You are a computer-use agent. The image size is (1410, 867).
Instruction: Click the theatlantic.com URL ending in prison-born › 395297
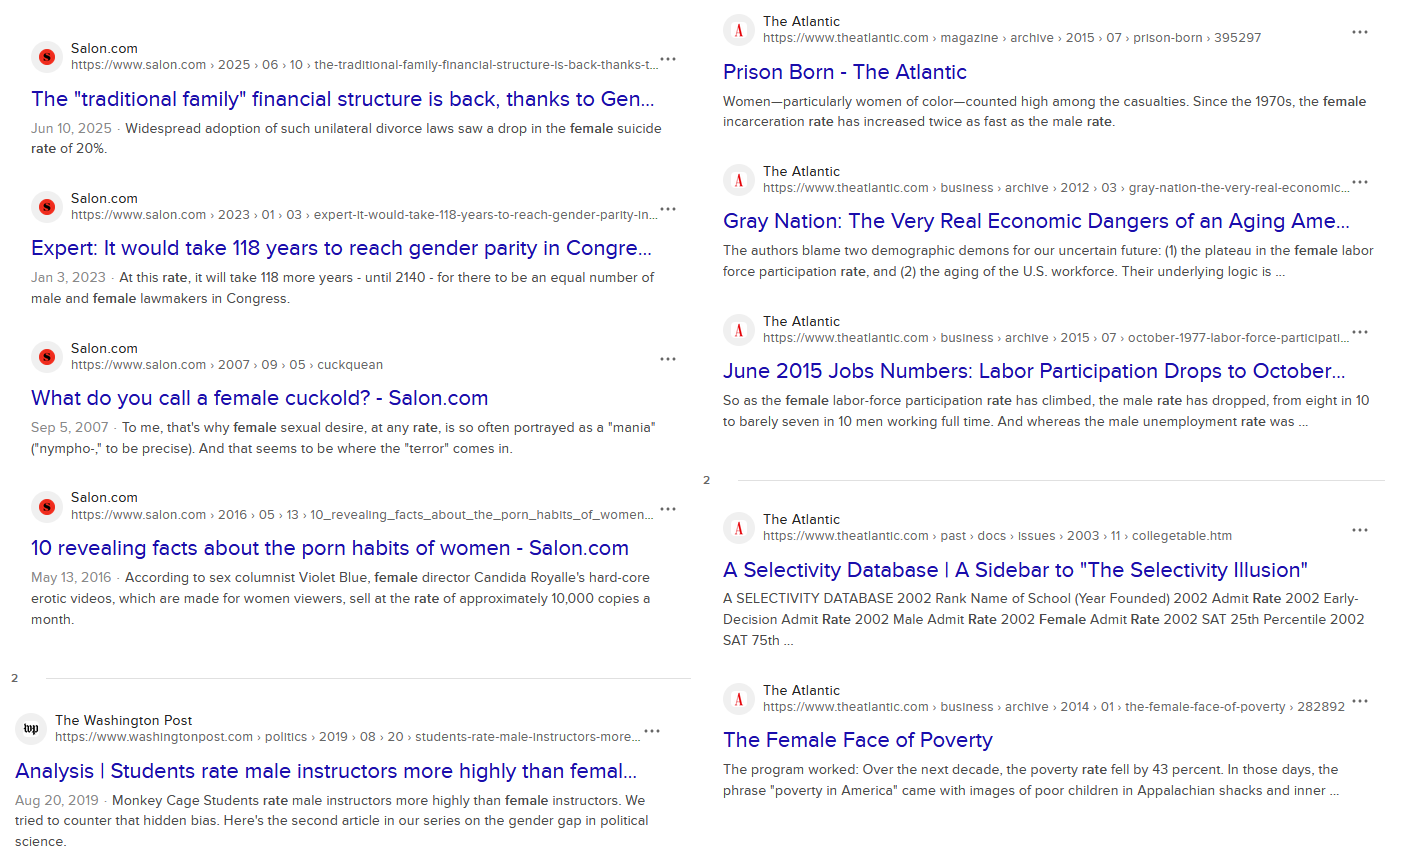point(1012,38)
